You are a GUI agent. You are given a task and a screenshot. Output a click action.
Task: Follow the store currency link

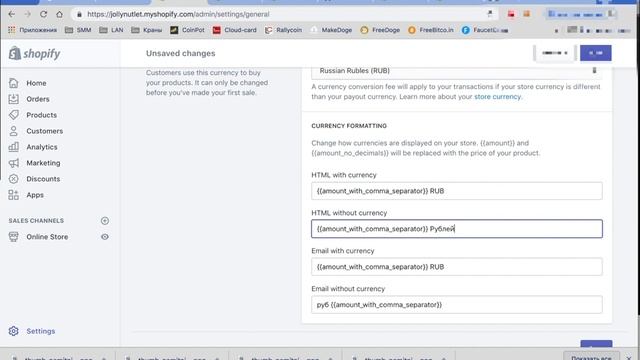click(x=497, y=97)
